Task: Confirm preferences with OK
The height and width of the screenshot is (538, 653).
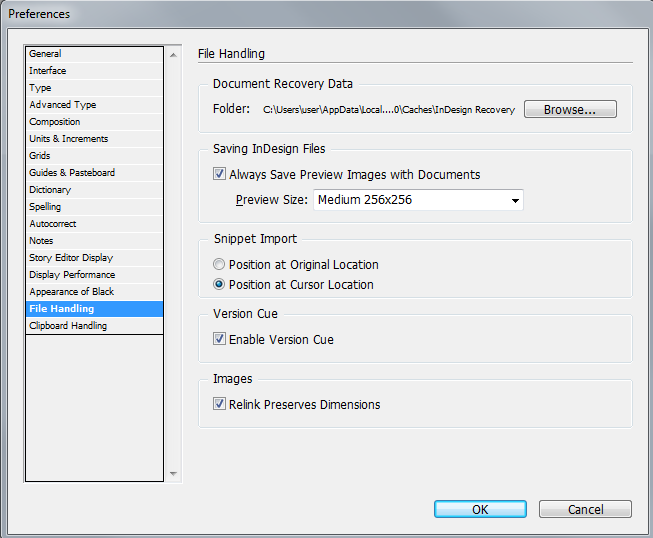Action: (x=480, y=509)
